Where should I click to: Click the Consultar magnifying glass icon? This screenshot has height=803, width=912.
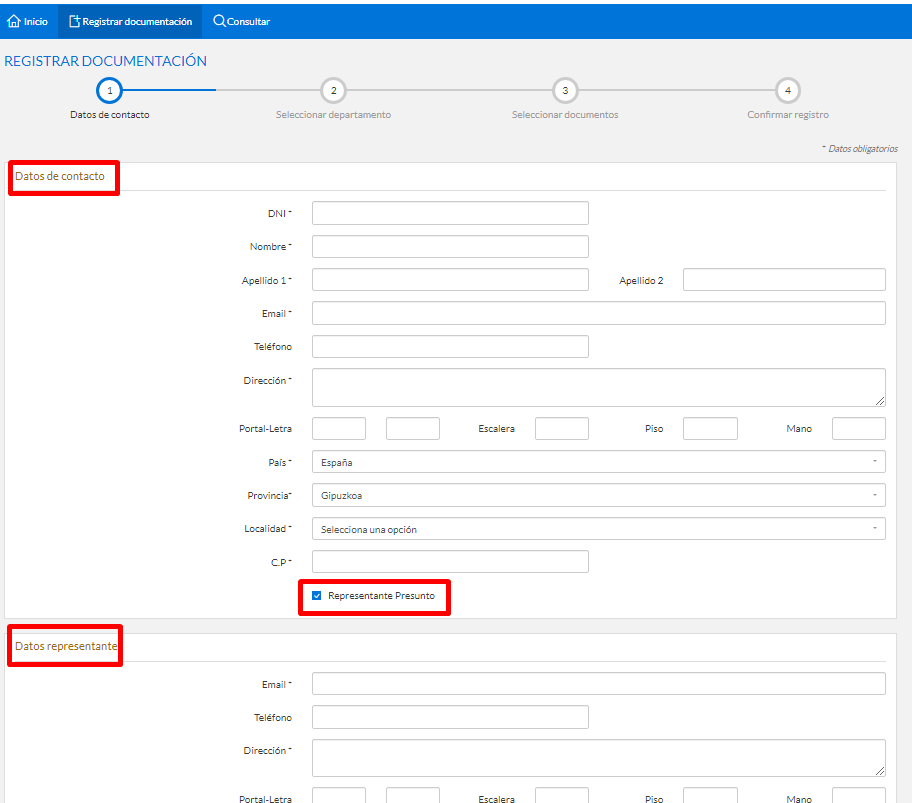click(219, 21)
